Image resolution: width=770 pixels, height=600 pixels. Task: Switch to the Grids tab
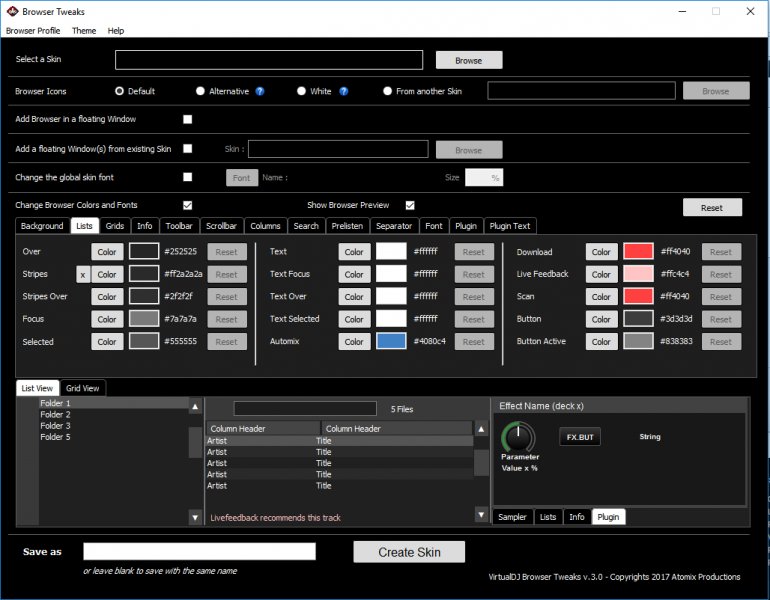click(115, 226)
